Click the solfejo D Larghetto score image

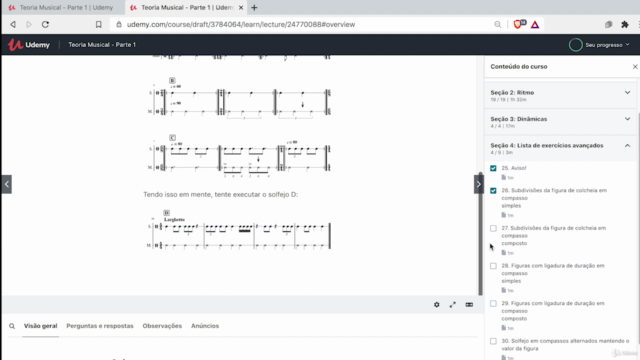tap(239, 230)
